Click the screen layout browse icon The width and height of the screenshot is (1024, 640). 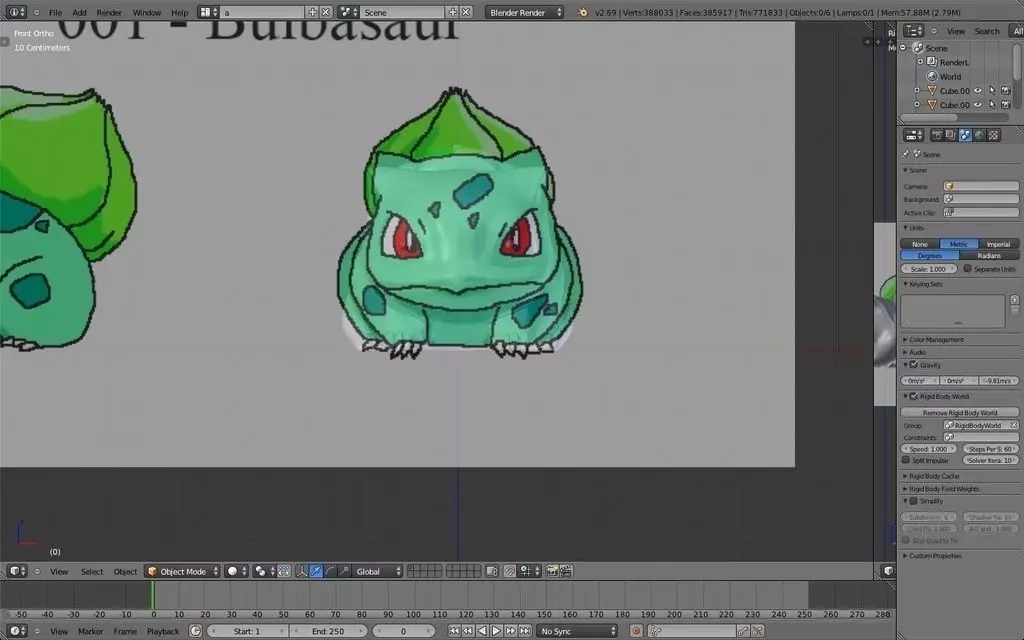click(208, 12)
